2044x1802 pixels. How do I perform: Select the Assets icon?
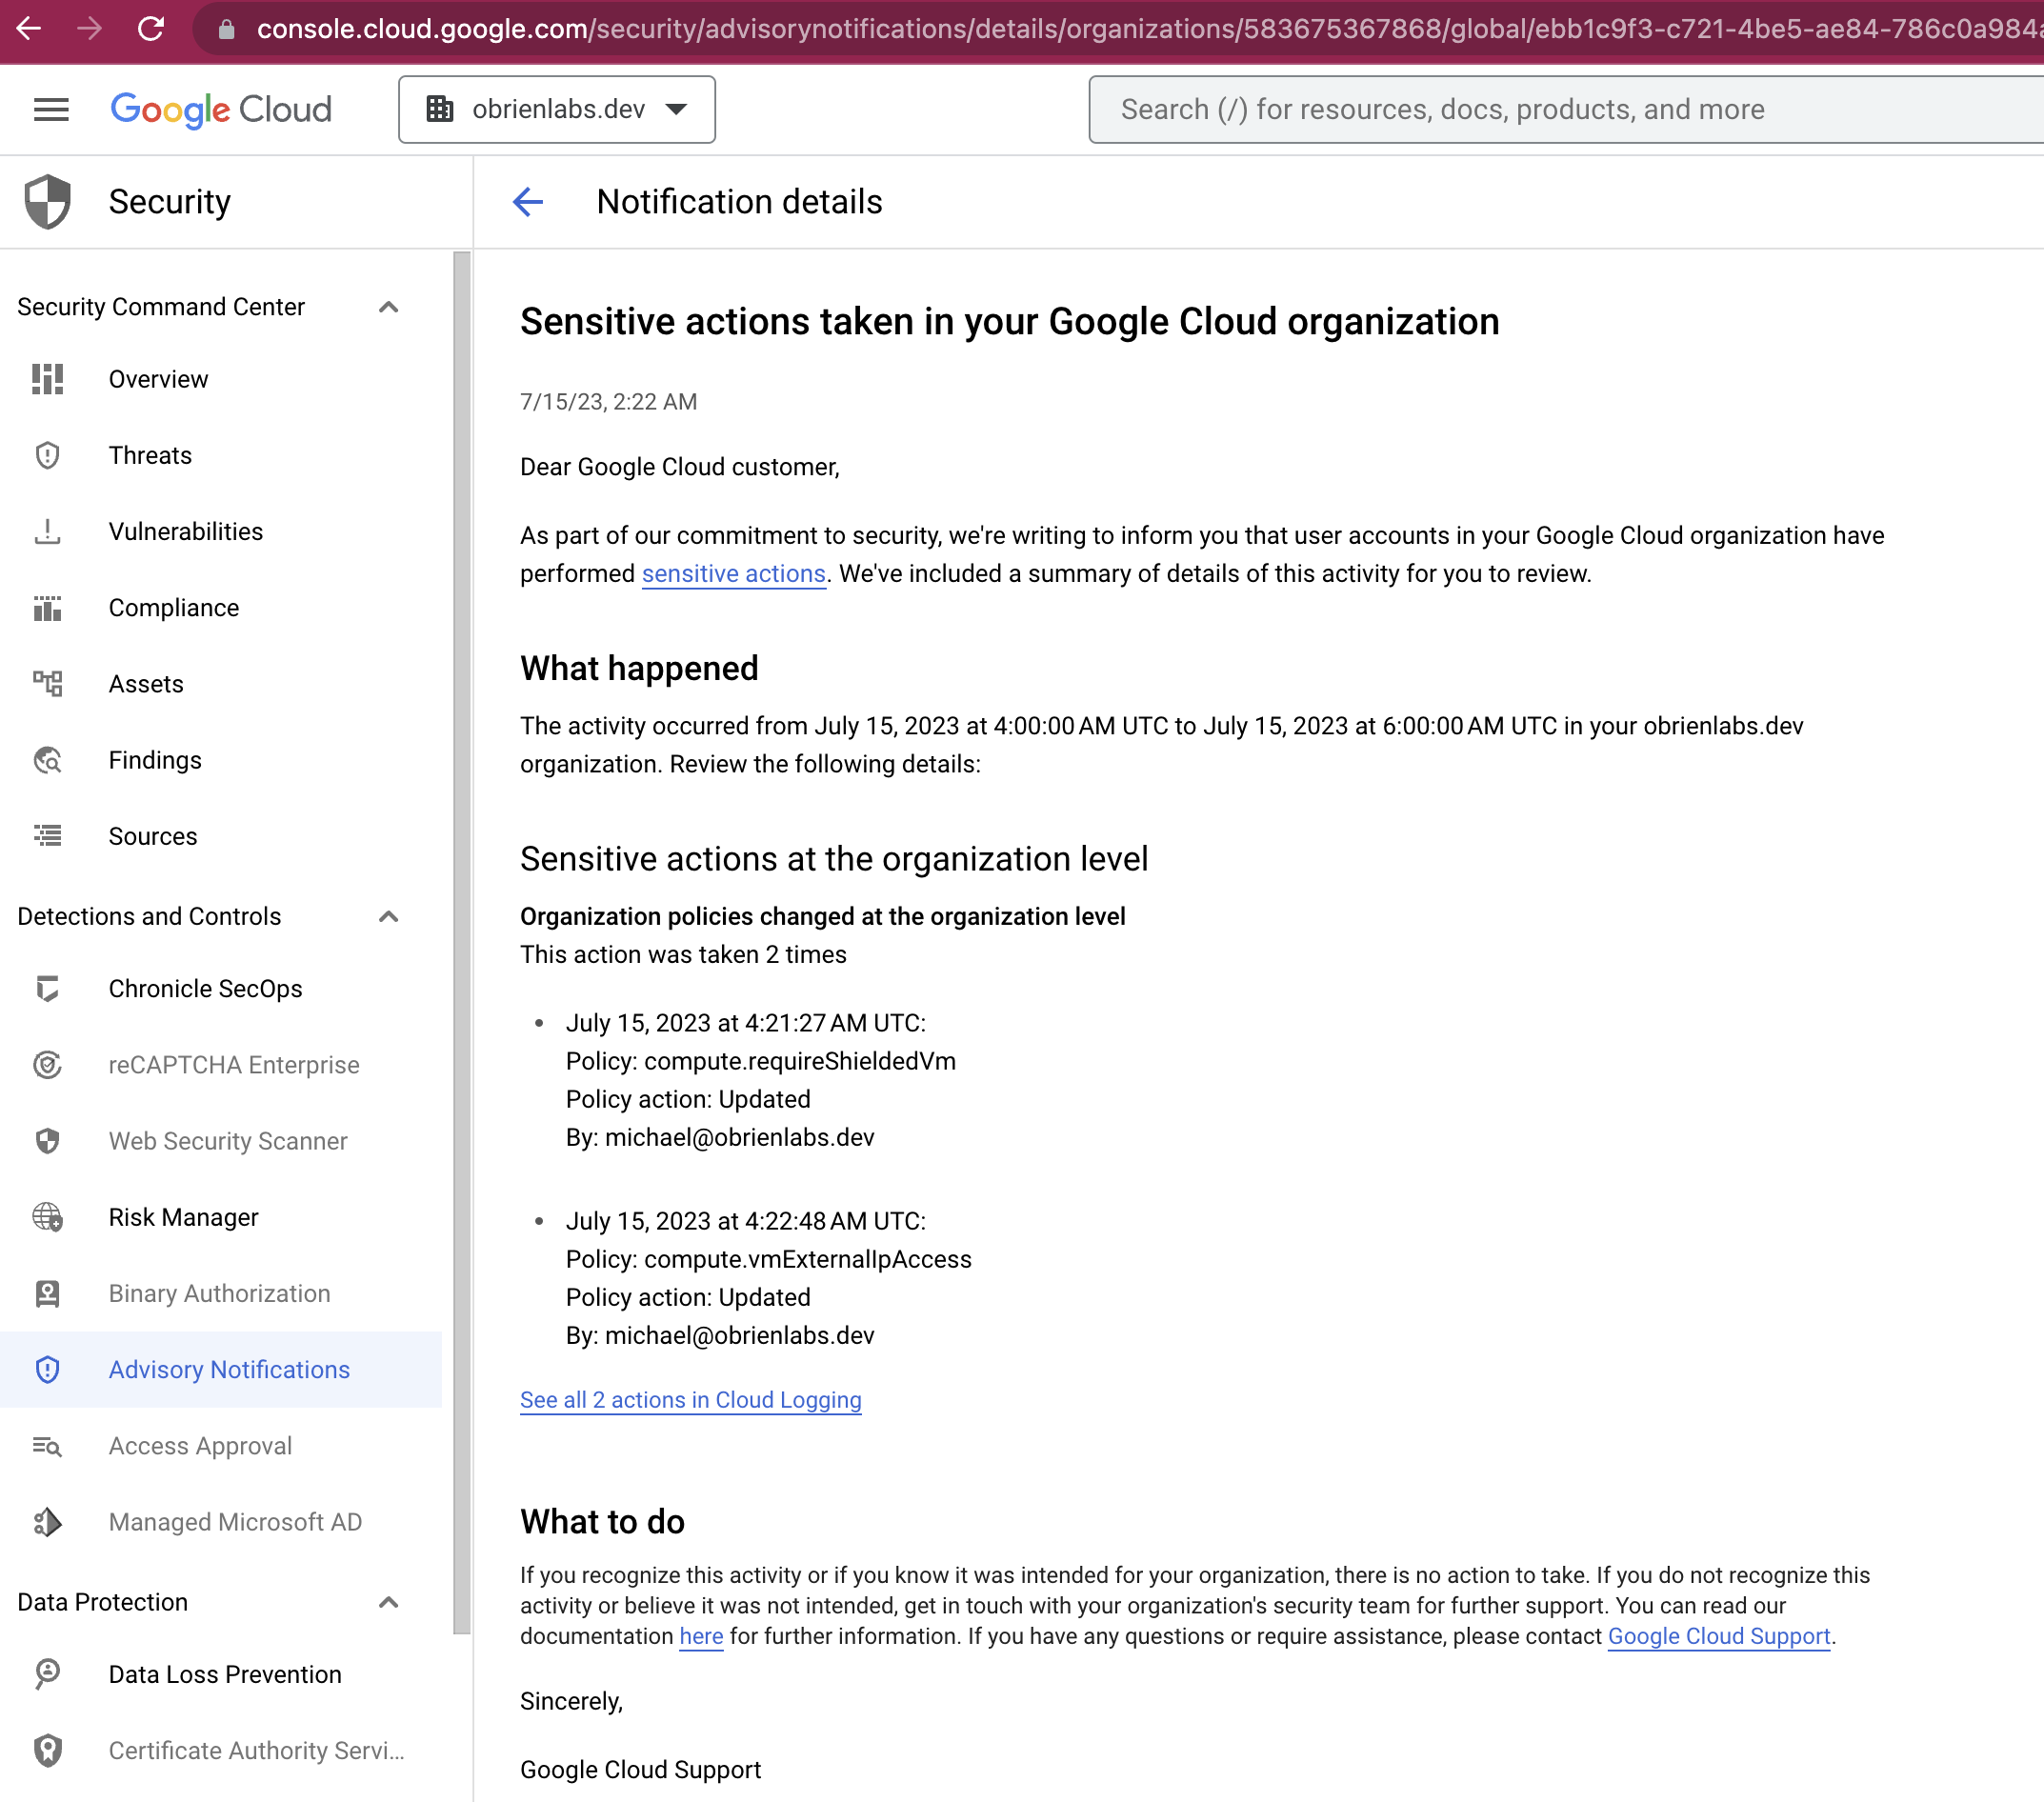tap(47, 683)
